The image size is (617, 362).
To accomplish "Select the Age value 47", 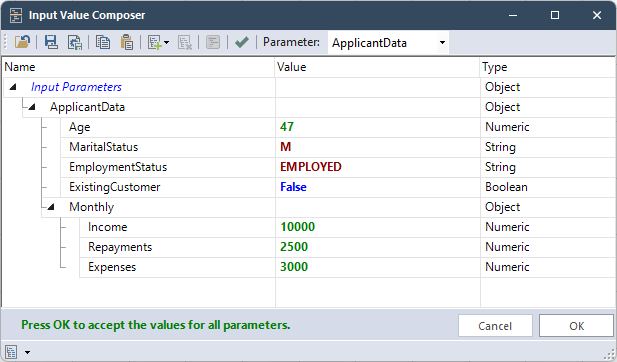I will (x=287, y=127).
